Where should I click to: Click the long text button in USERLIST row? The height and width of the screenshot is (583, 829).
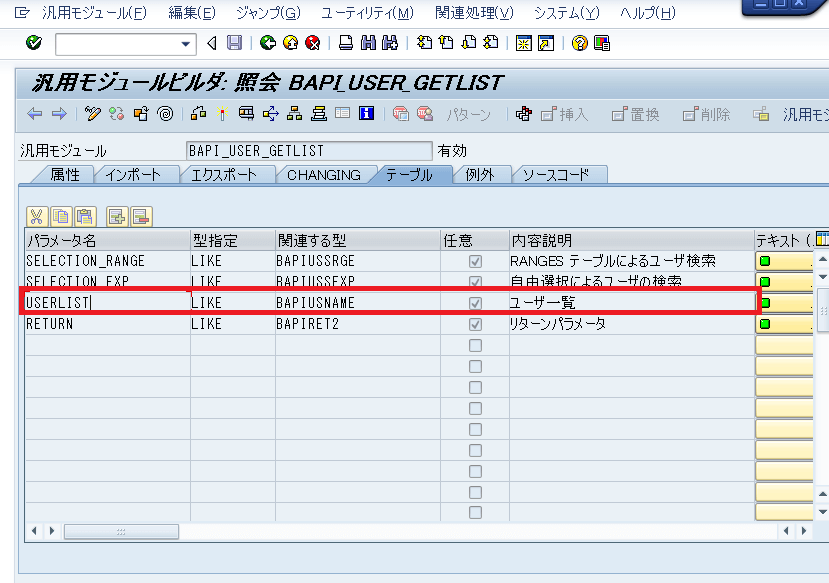tap(784, 303)
